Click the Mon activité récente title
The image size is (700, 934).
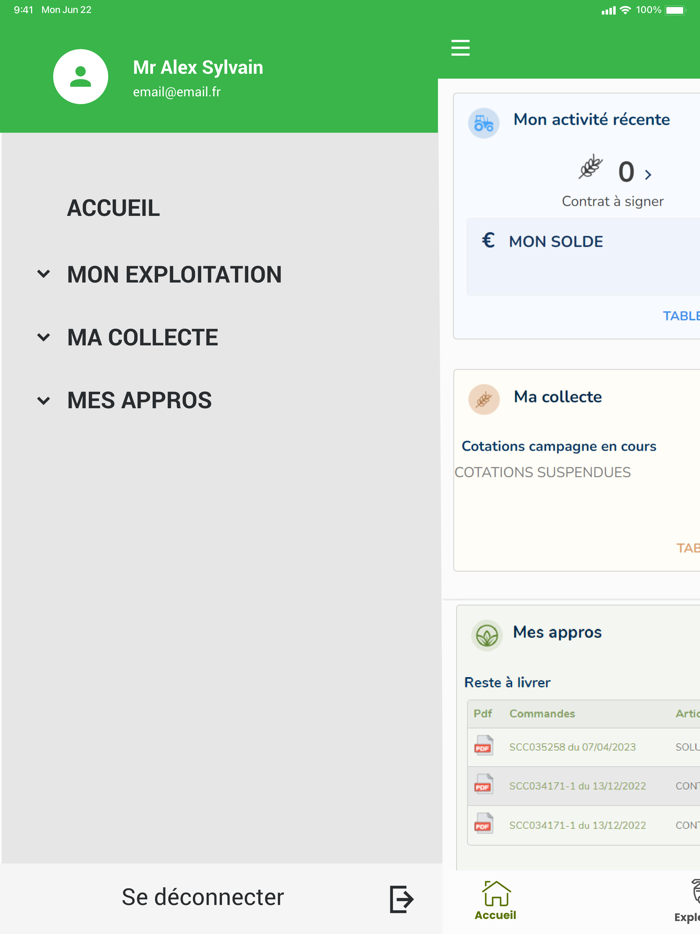(x=592, y=120)
